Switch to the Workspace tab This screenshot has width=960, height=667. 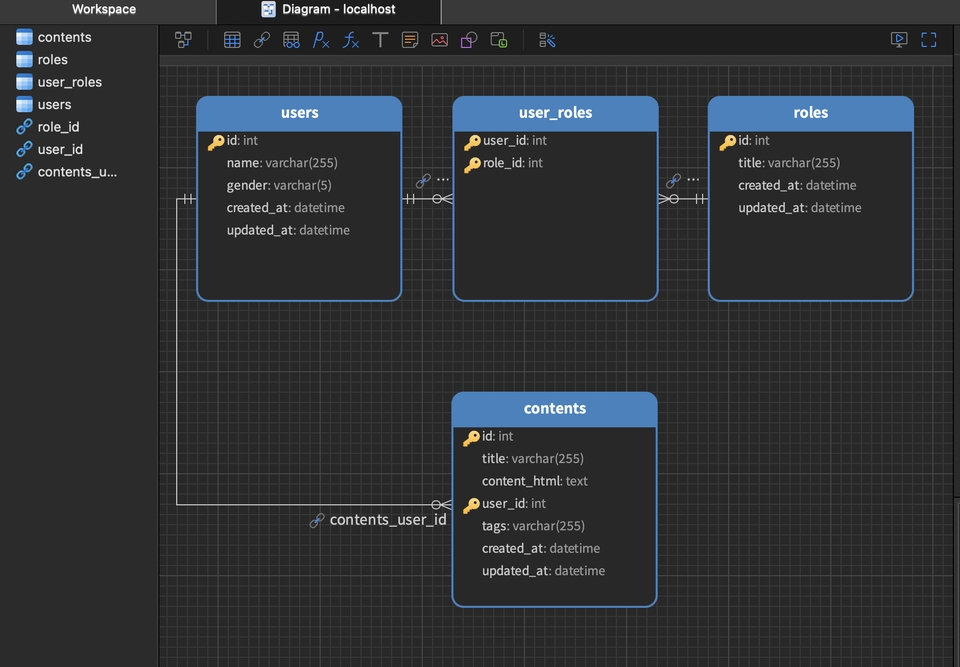104,9
